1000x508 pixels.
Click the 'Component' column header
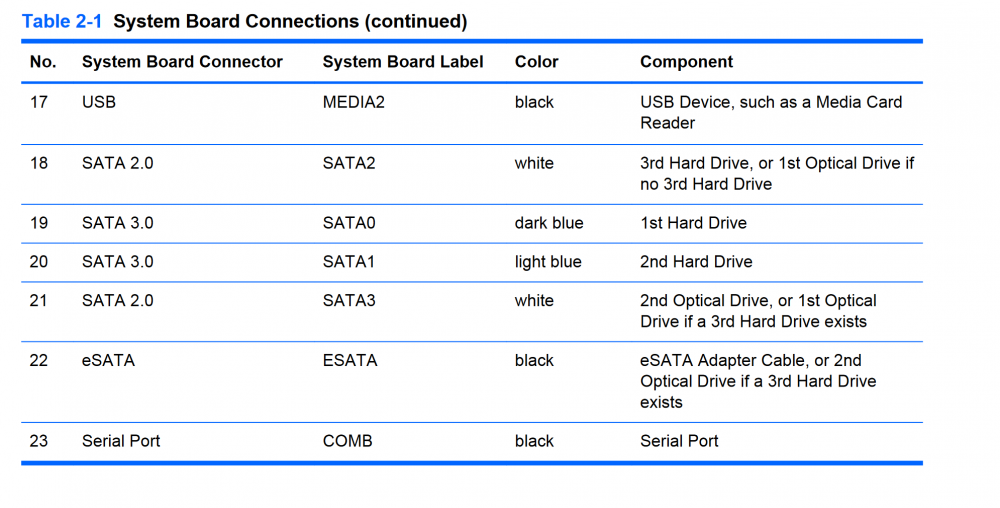pos(686,62)
